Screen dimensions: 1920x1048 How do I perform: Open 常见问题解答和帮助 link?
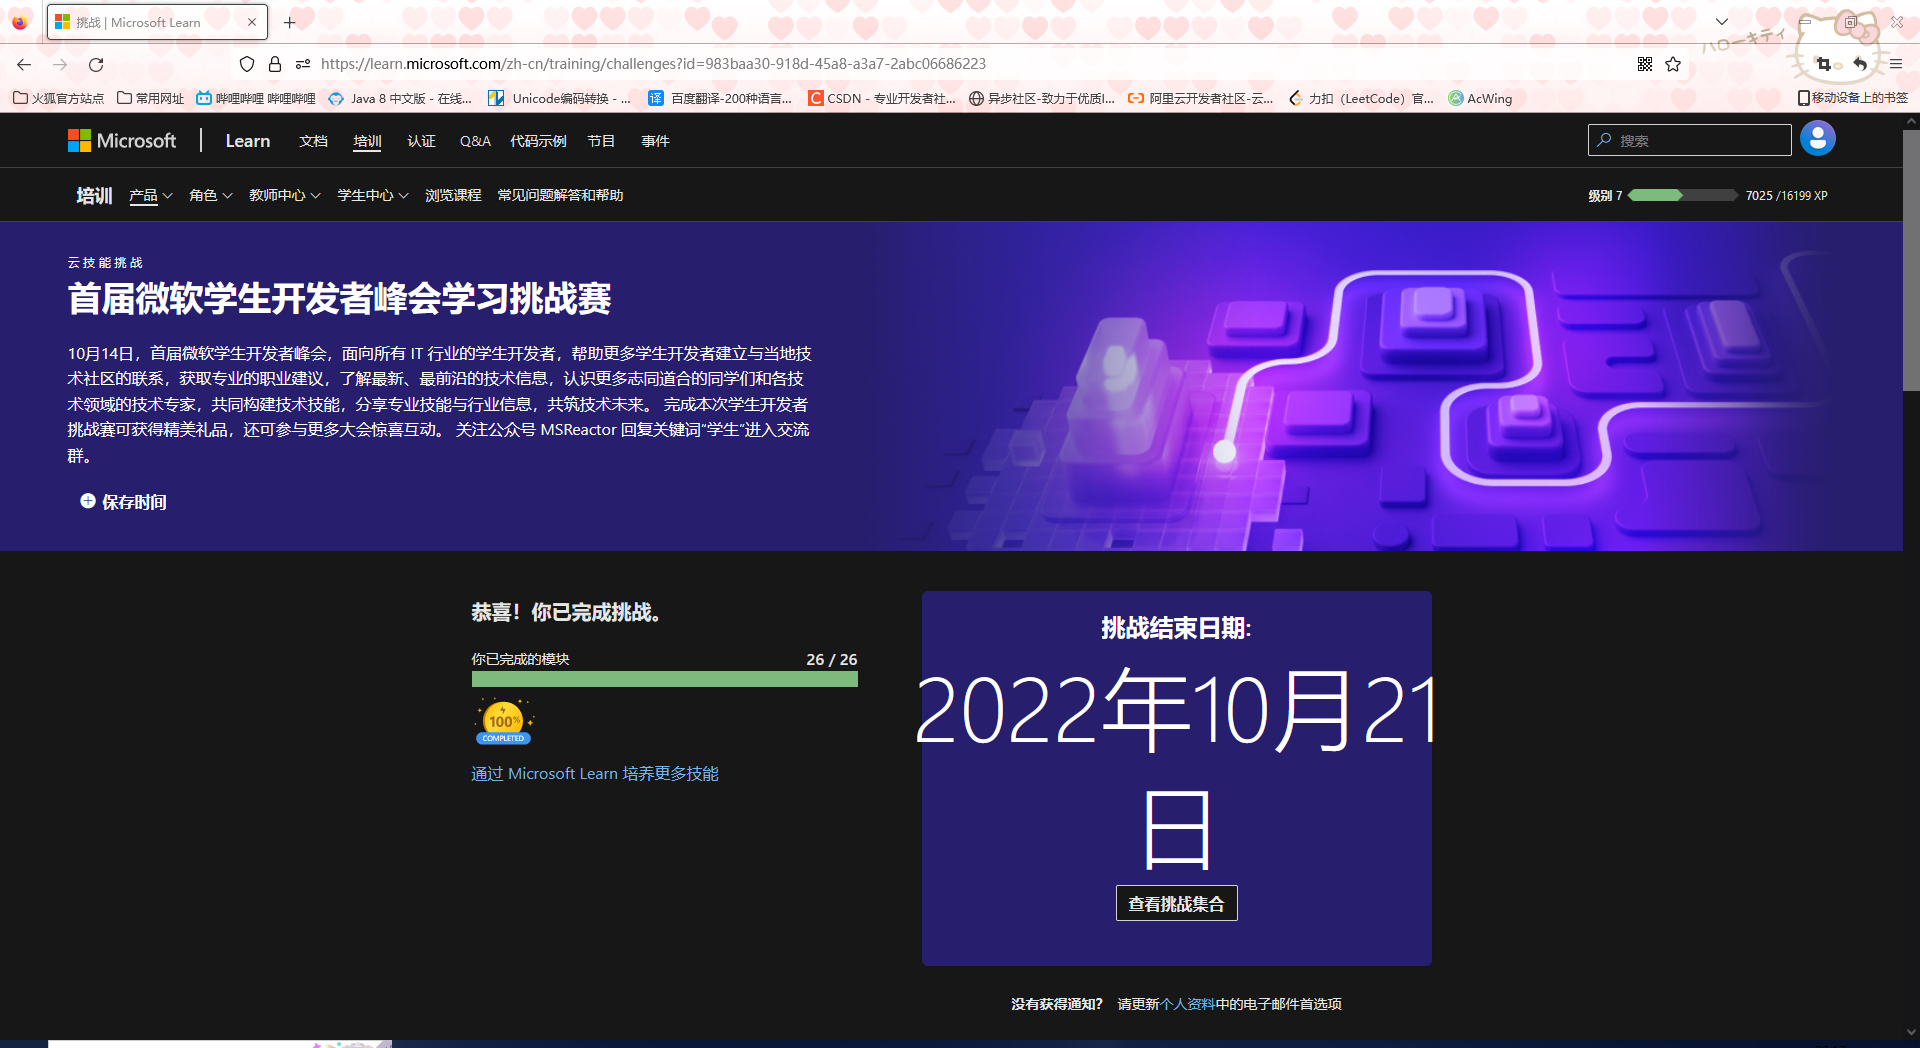tap(560, 195)
